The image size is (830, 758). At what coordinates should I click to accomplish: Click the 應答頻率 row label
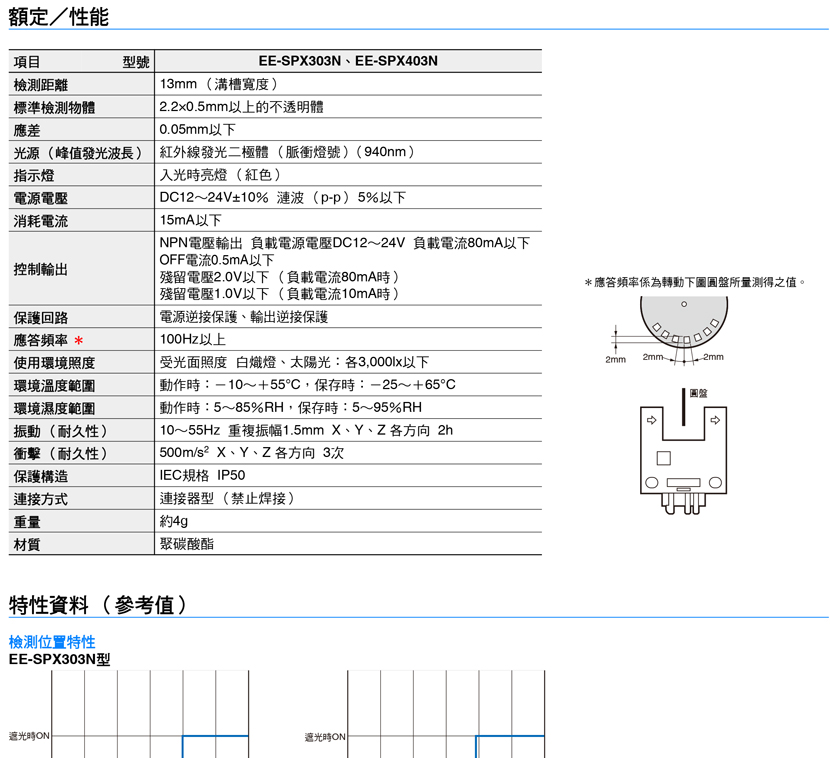[41, 340]
